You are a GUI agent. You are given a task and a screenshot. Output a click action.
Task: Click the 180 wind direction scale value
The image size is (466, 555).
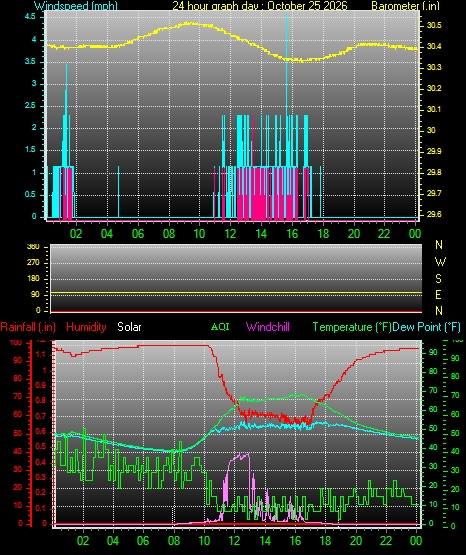tap(33, 279)
